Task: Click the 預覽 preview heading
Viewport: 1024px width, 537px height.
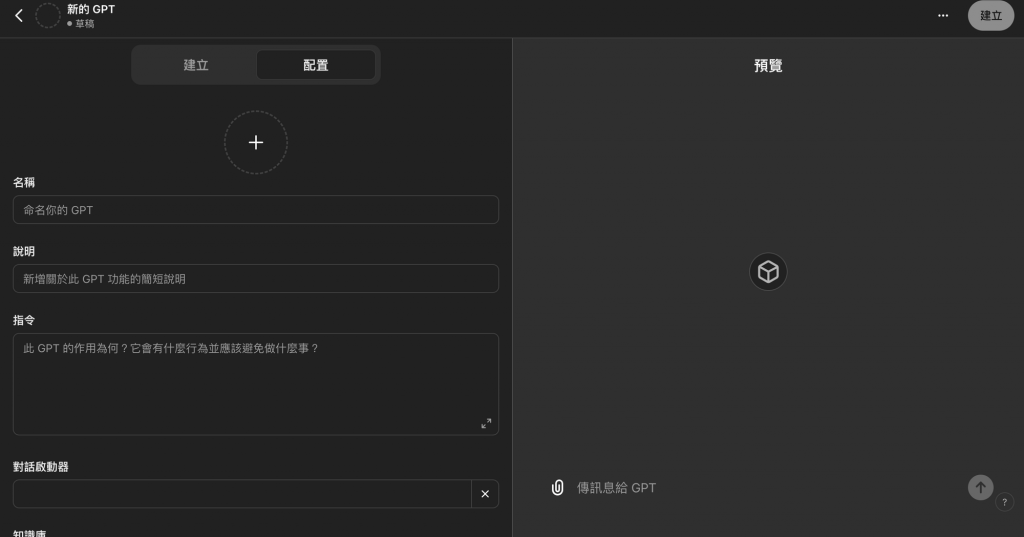Action: (768, 65)
